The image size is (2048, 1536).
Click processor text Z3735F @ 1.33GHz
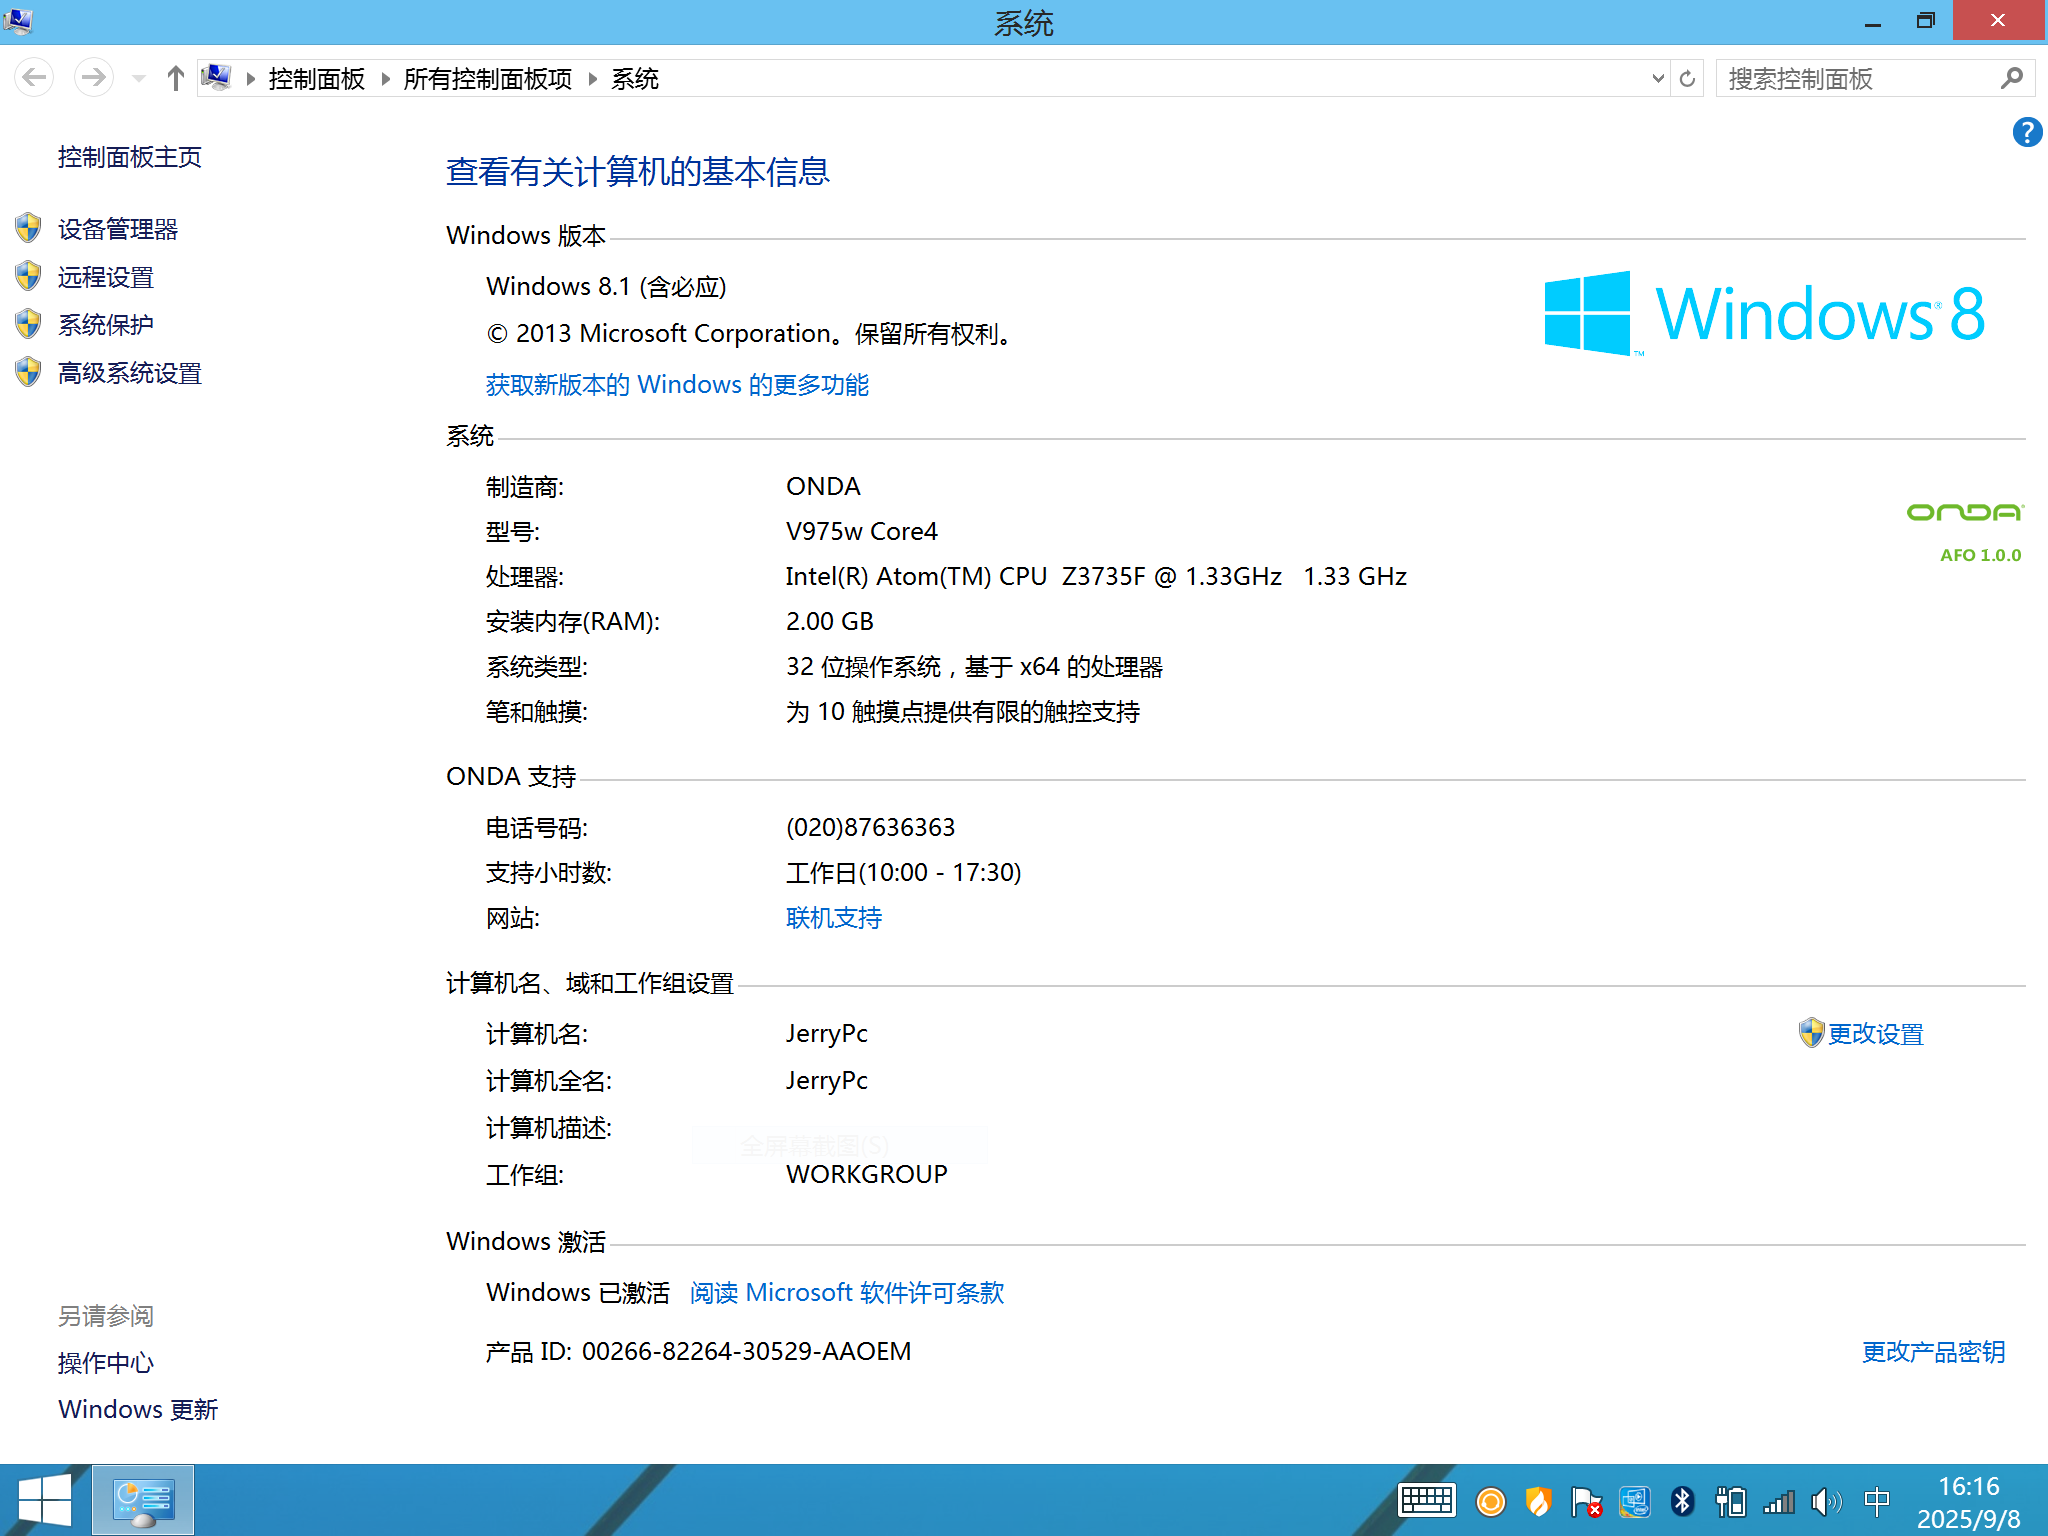point(1171,577)
